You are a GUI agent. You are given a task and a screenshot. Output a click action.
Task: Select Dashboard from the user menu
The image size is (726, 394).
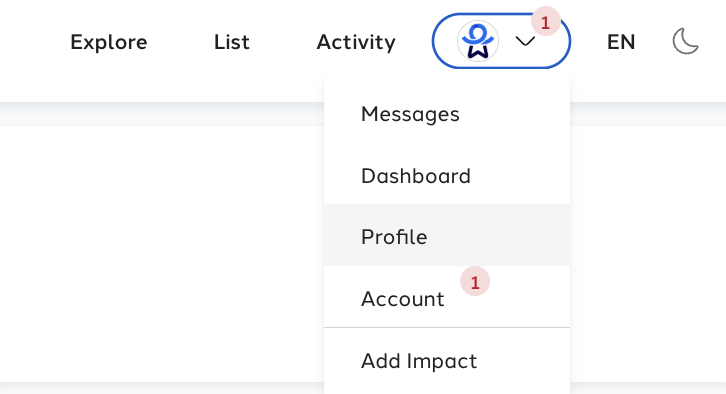(x=447, y=176)
